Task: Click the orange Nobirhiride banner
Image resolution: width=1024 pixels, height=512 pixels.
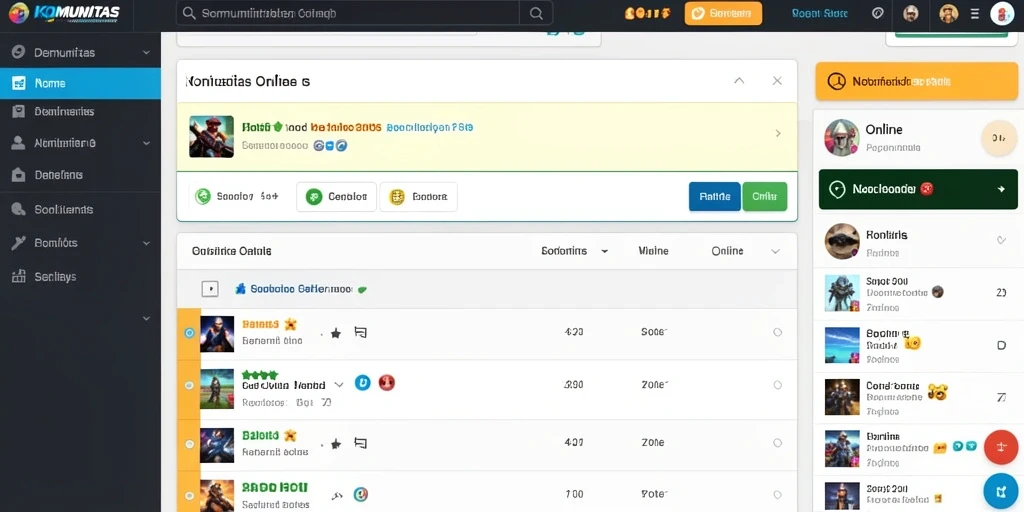Action: pos(916,81)
